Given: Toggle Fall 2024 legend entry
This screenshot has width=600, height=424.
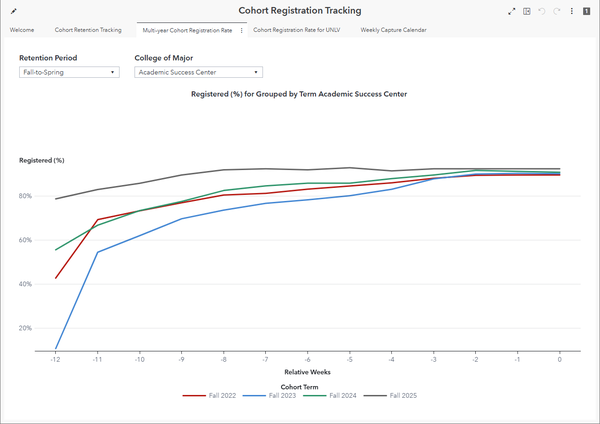Looking at the screenshot, I should tap(330, 396).
